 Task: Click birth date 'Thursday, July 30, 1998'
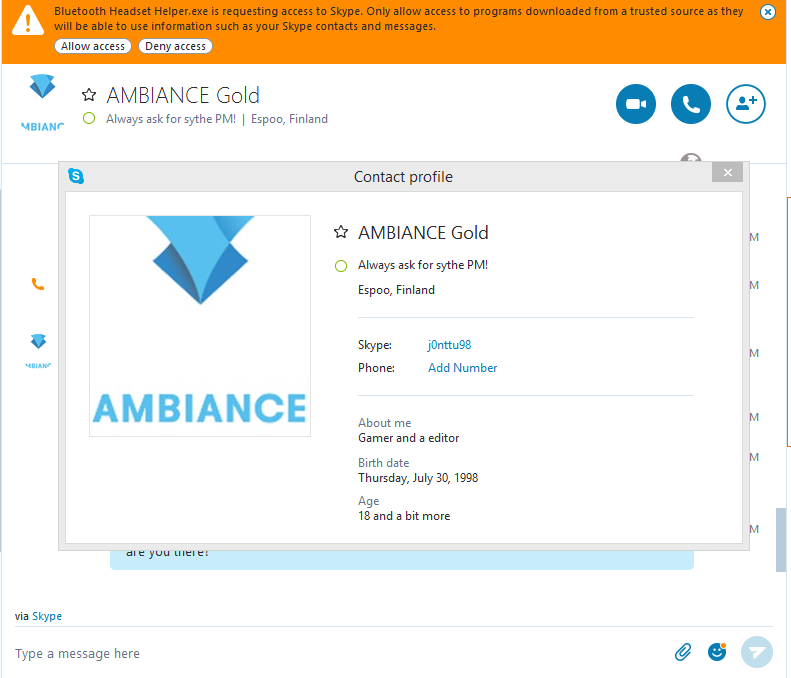coord(418,478)
